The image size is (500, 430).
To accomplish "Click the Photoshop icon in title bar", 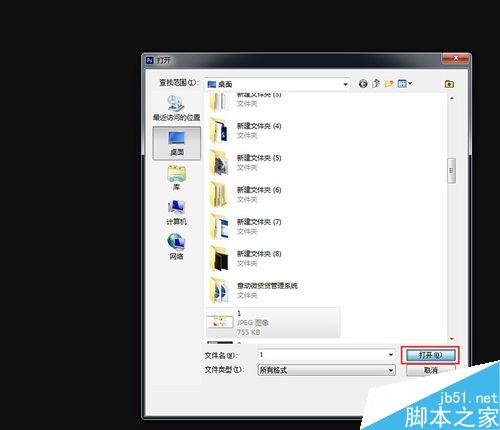I will pyautogui.click(x=150, y=60).
